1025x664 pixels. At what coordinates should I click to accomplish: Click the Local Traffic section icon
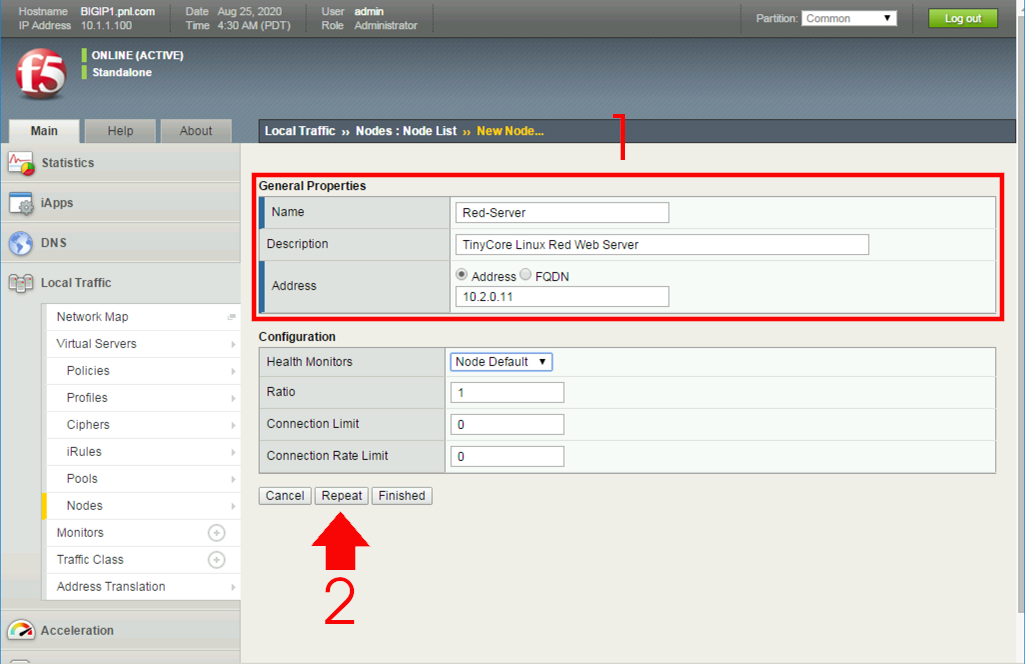tap(20, 282)
